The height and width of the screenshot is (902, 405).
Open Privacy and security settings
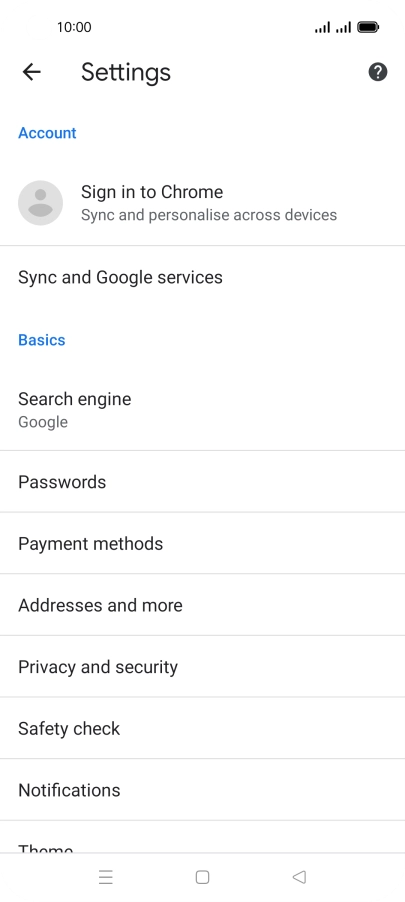(202, 666)
